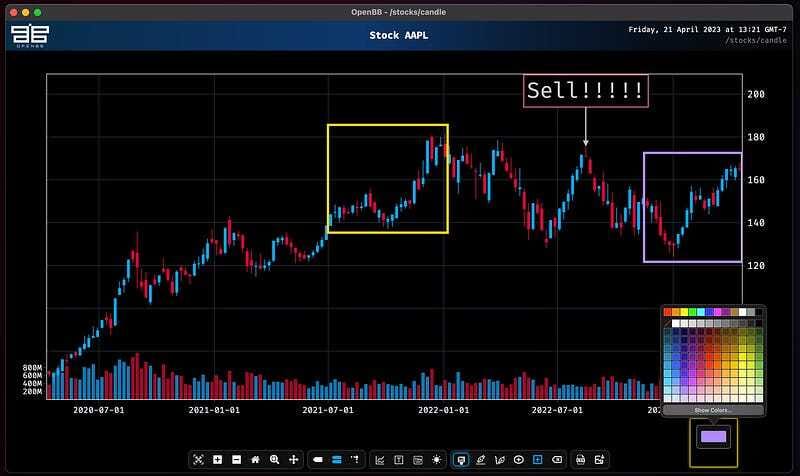Select the draw open path tool
This screenshot has height=476, width=800.
pos(499,460)
